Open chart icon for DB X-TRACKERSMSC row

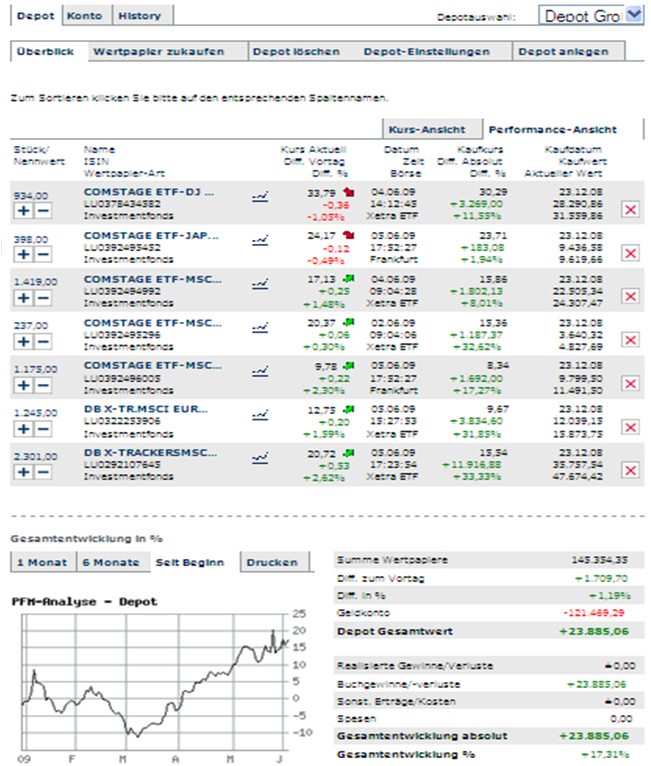(260, 456)
